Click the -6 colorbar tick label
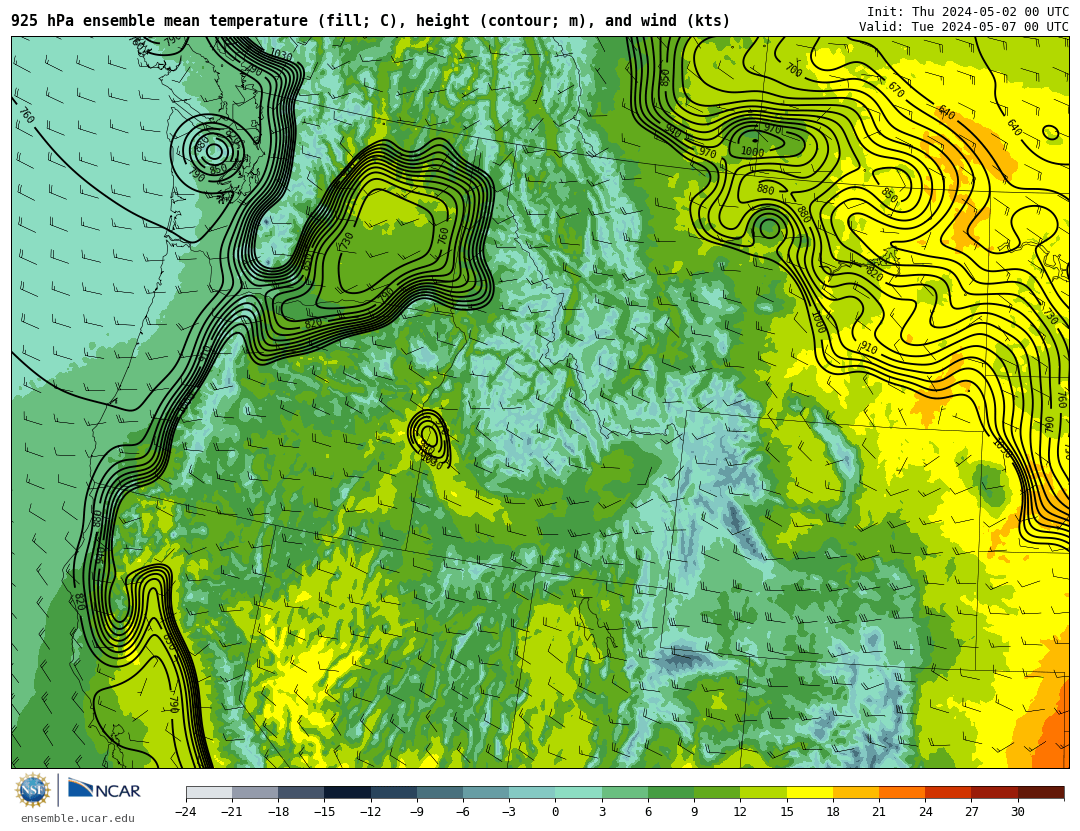Image resolution: width=1080 pixels, height=831 pixels. pos(463,812)
